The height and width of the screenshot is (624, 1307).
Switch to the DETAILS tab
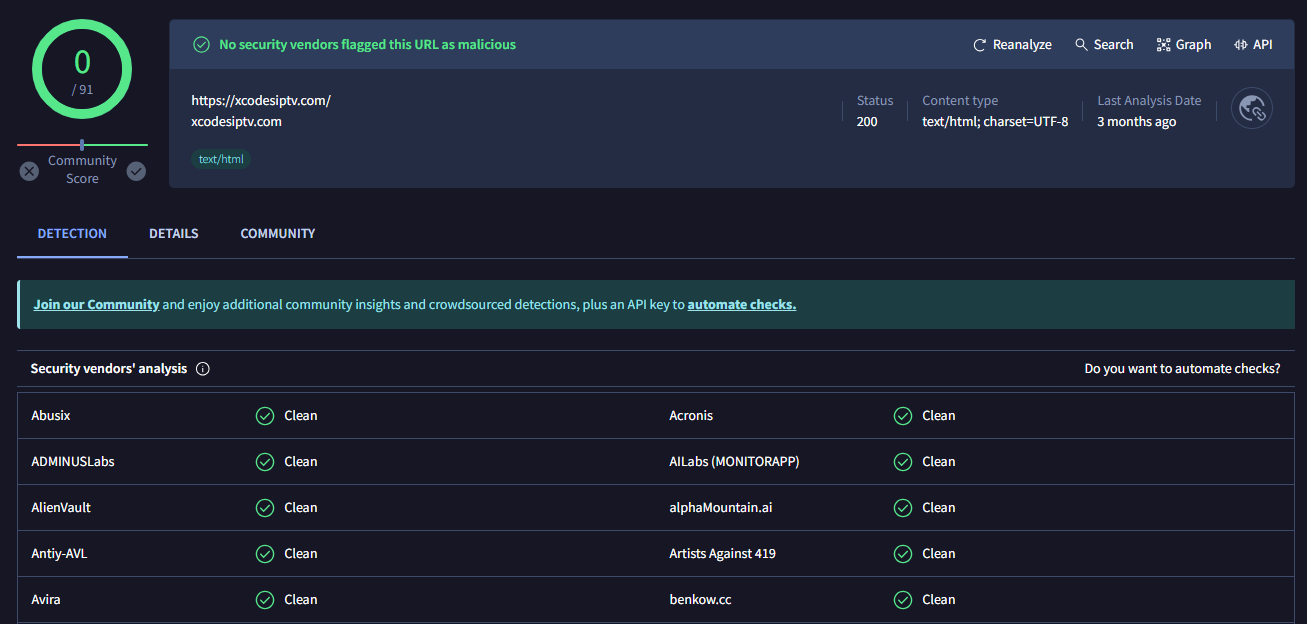173,233
